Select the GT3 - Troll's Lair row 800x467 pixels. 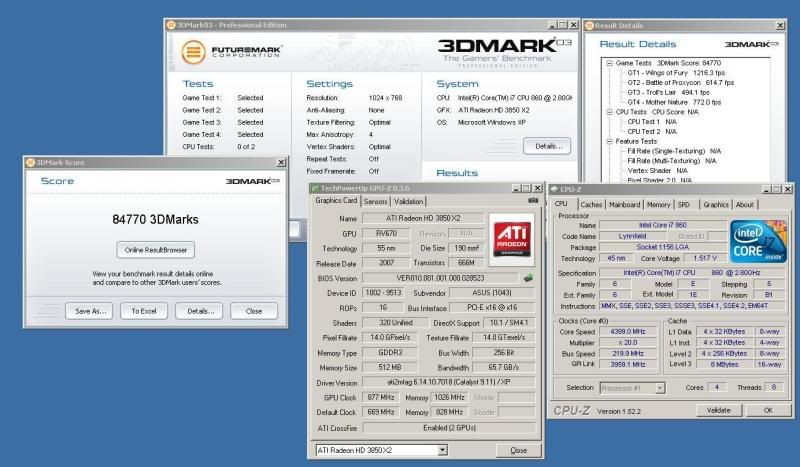coord(668,92)
